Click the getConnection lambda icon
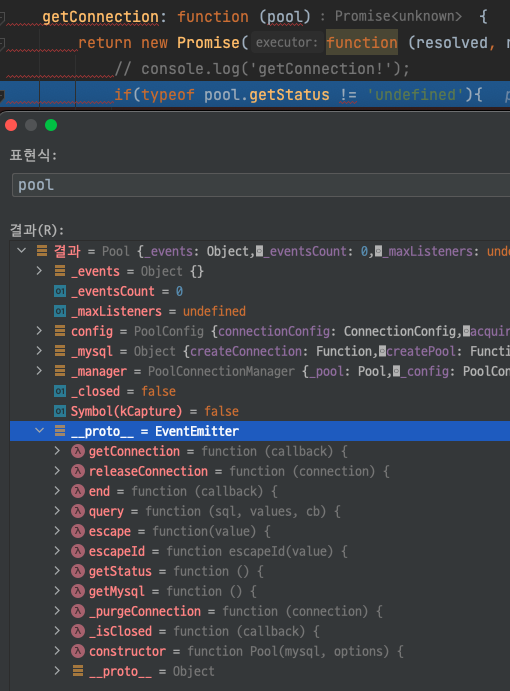This screenshot has height=691, width=510. click(78, 451)
